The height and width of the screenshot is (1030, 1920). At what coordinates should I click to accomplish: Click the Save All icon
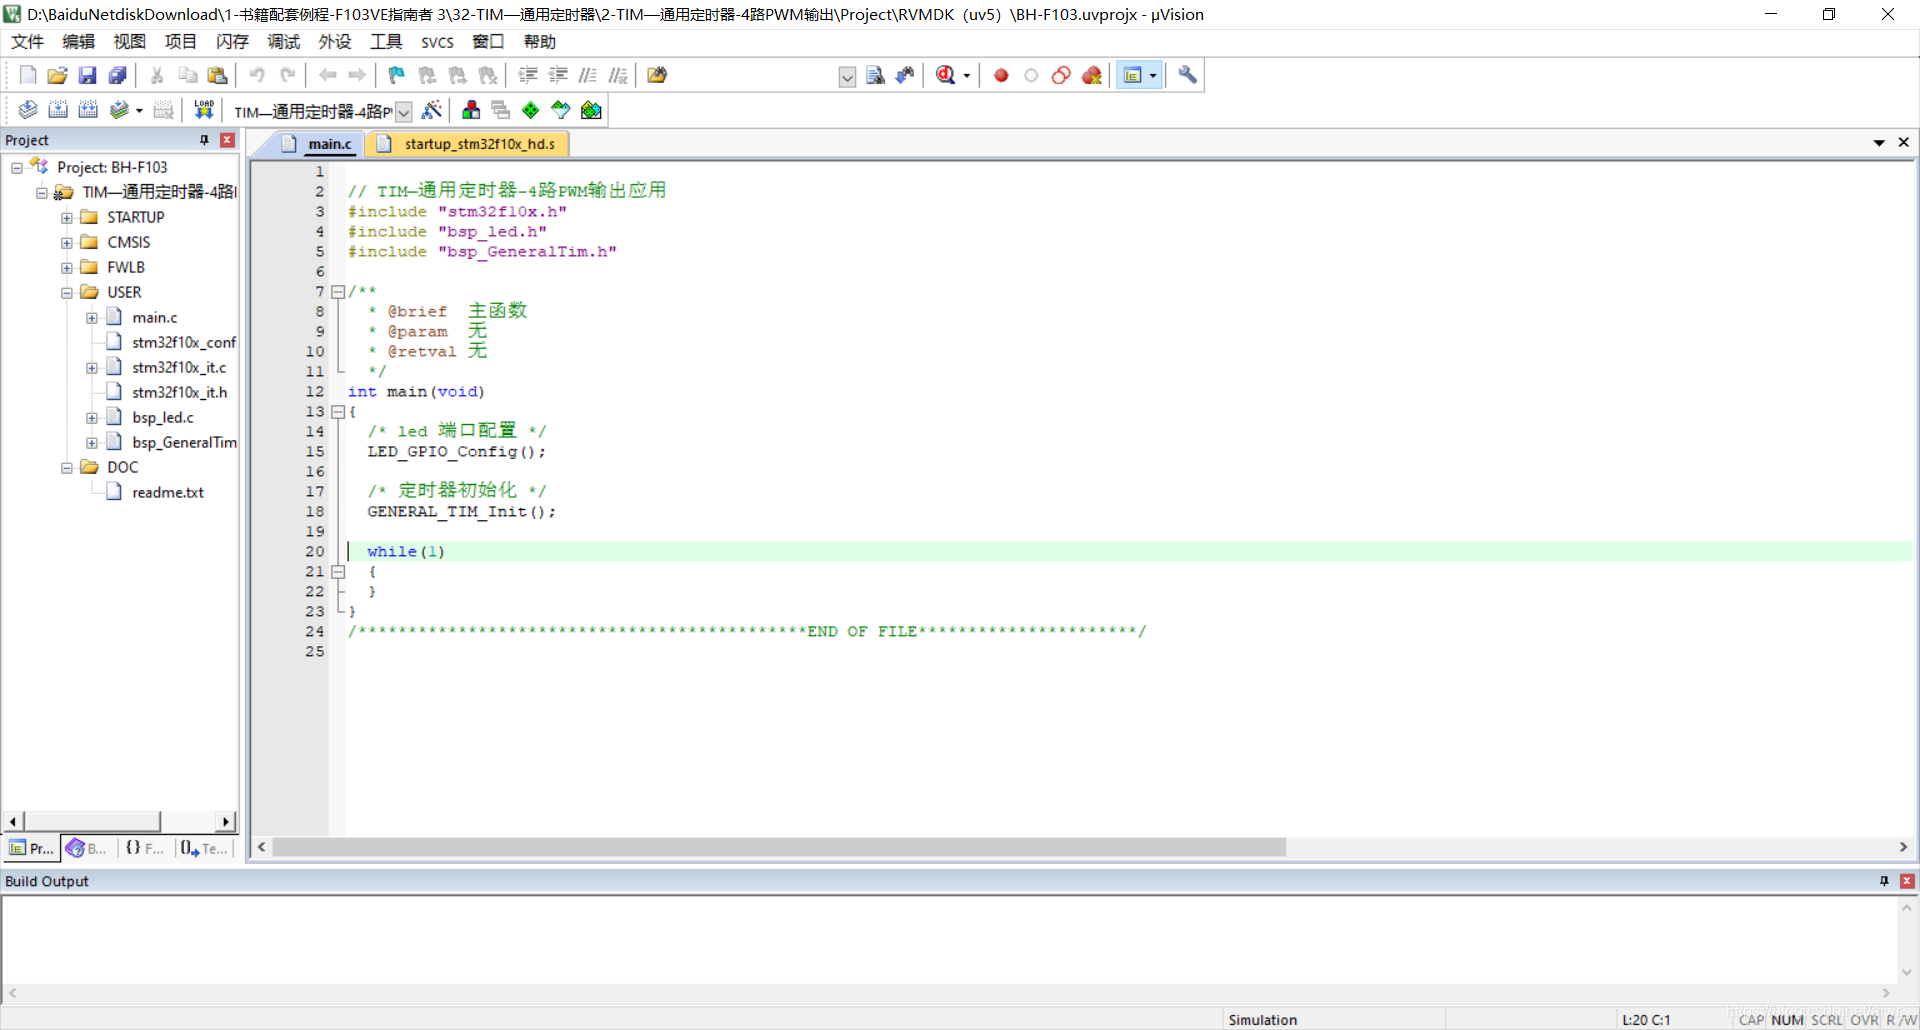118,75
